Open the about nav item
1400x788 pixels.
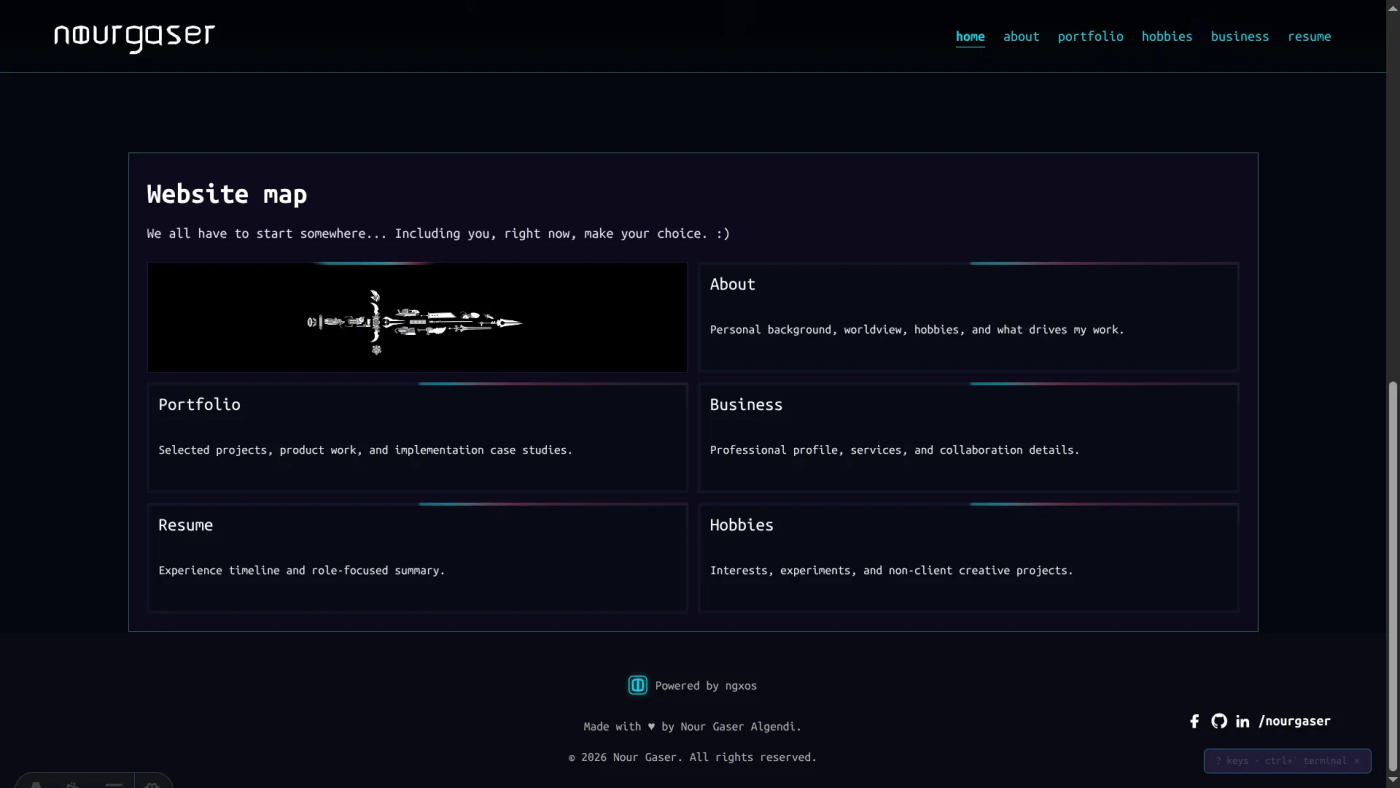(1021, 36)
